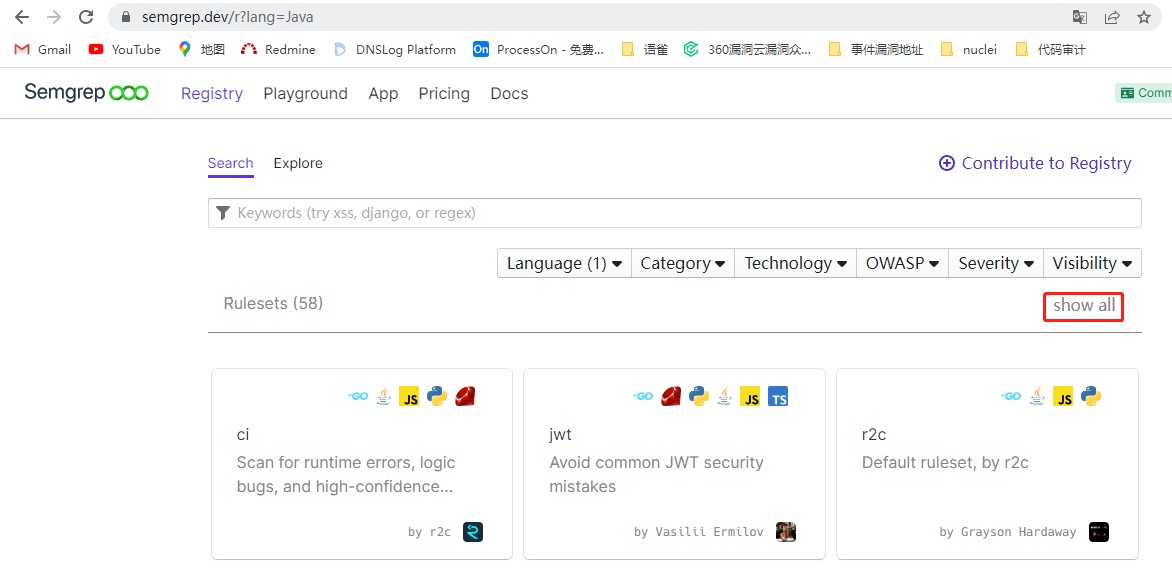Screen dimensions: 1172x581
Task: Expand the Language (1) filter dropdown
Action: [x=564, y=263]
